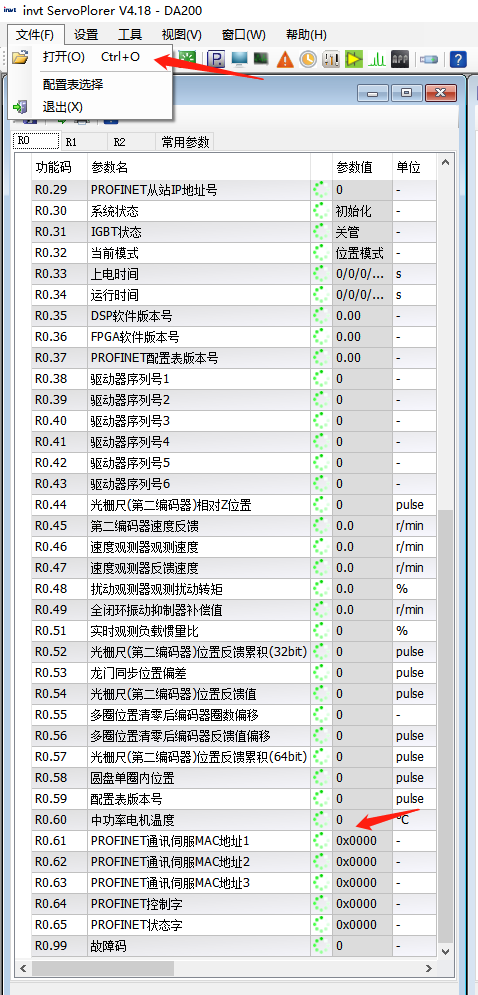478x995 pixels.
Task: Open the 文件(F) menu
Action: [35, 34]
